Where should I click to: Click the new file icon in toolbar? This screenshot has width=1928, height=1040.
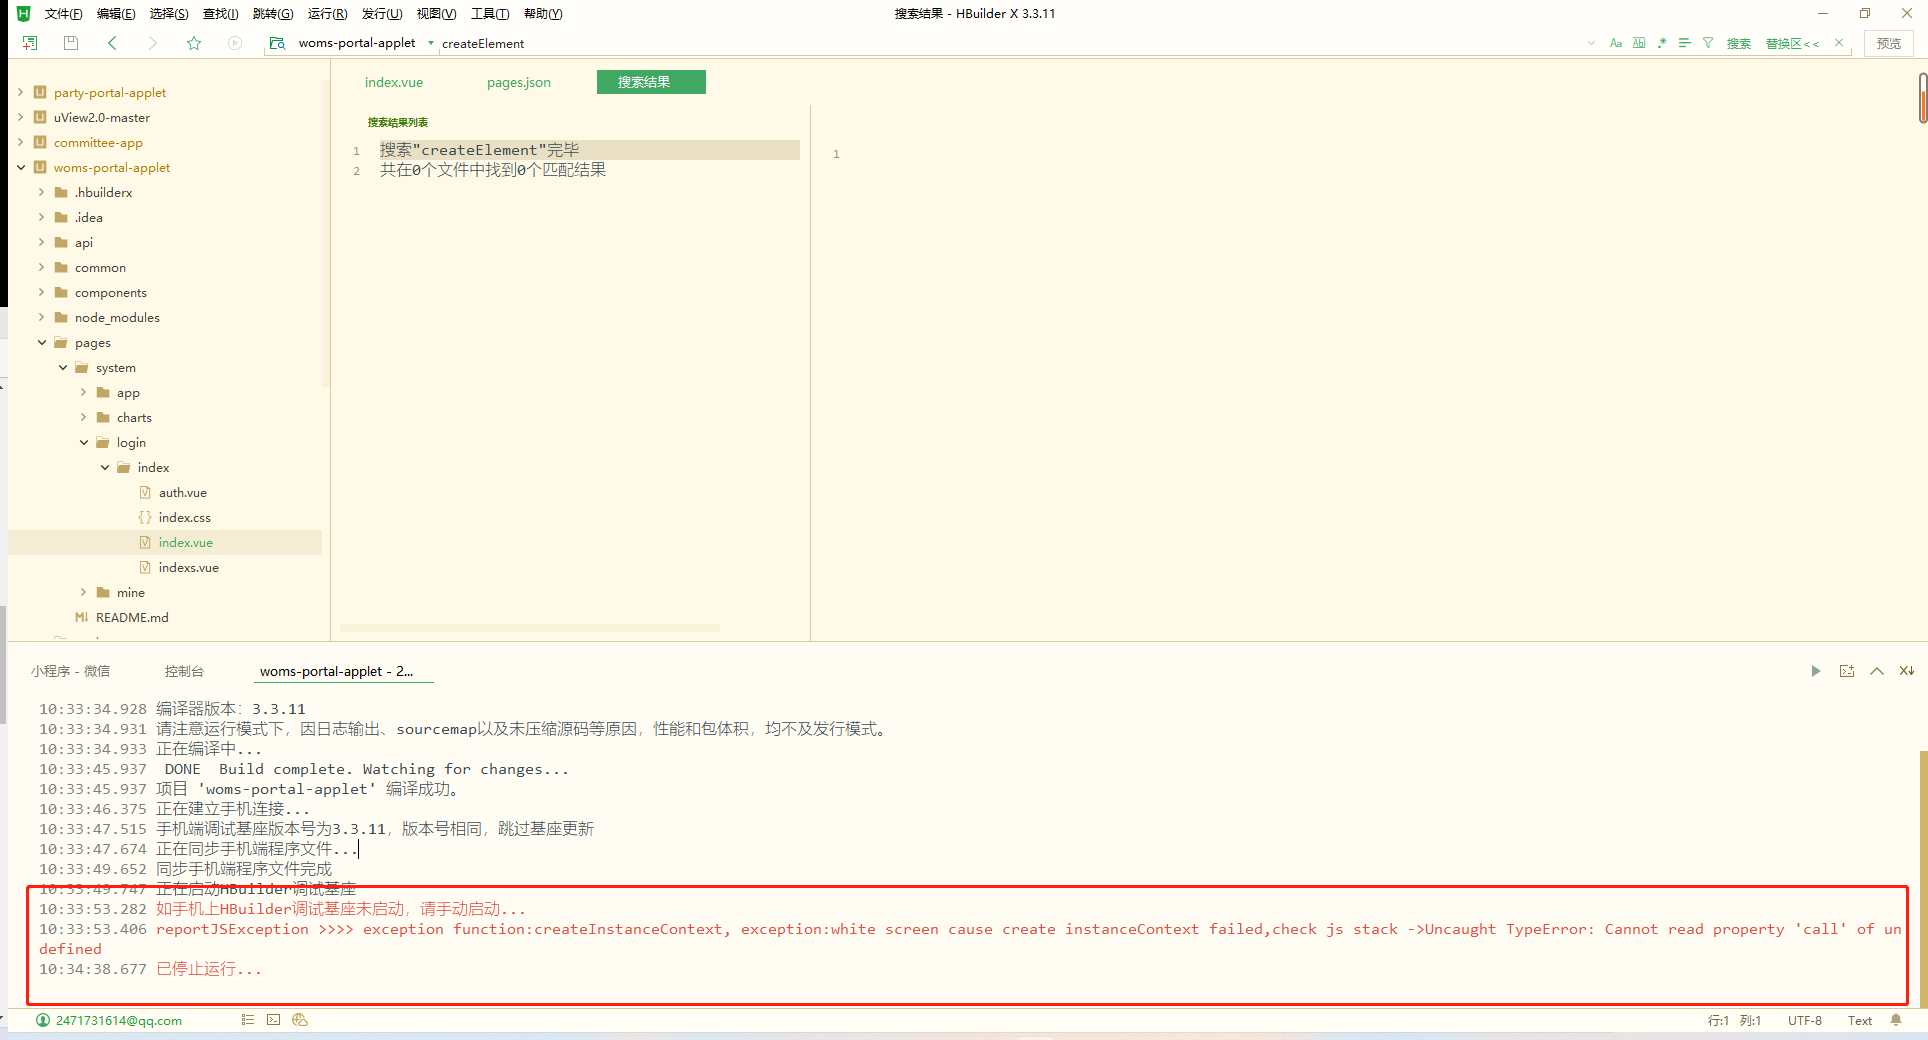30,43
